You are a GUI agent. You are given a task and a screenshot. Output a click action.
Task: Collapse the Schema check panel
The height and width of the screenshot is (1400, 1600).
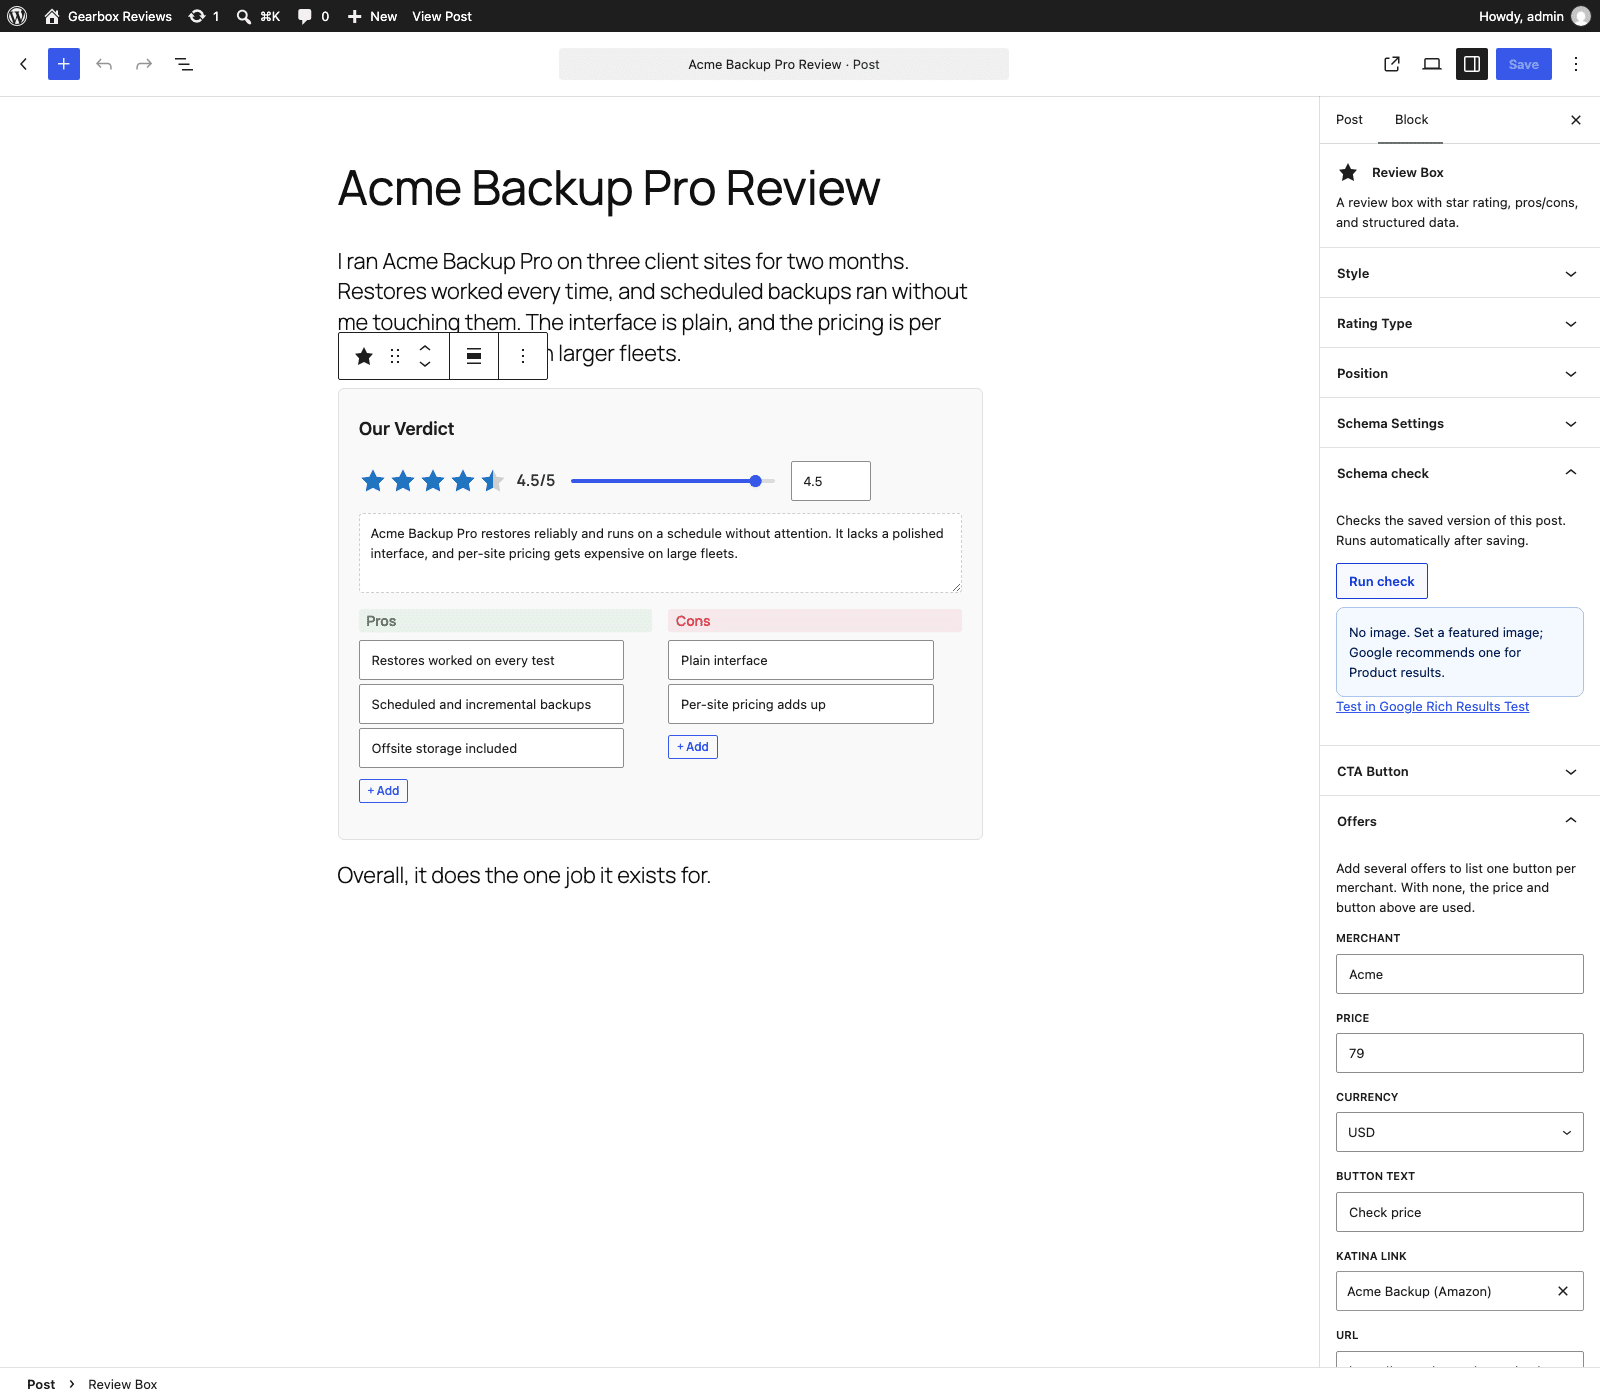[1460, 473]
